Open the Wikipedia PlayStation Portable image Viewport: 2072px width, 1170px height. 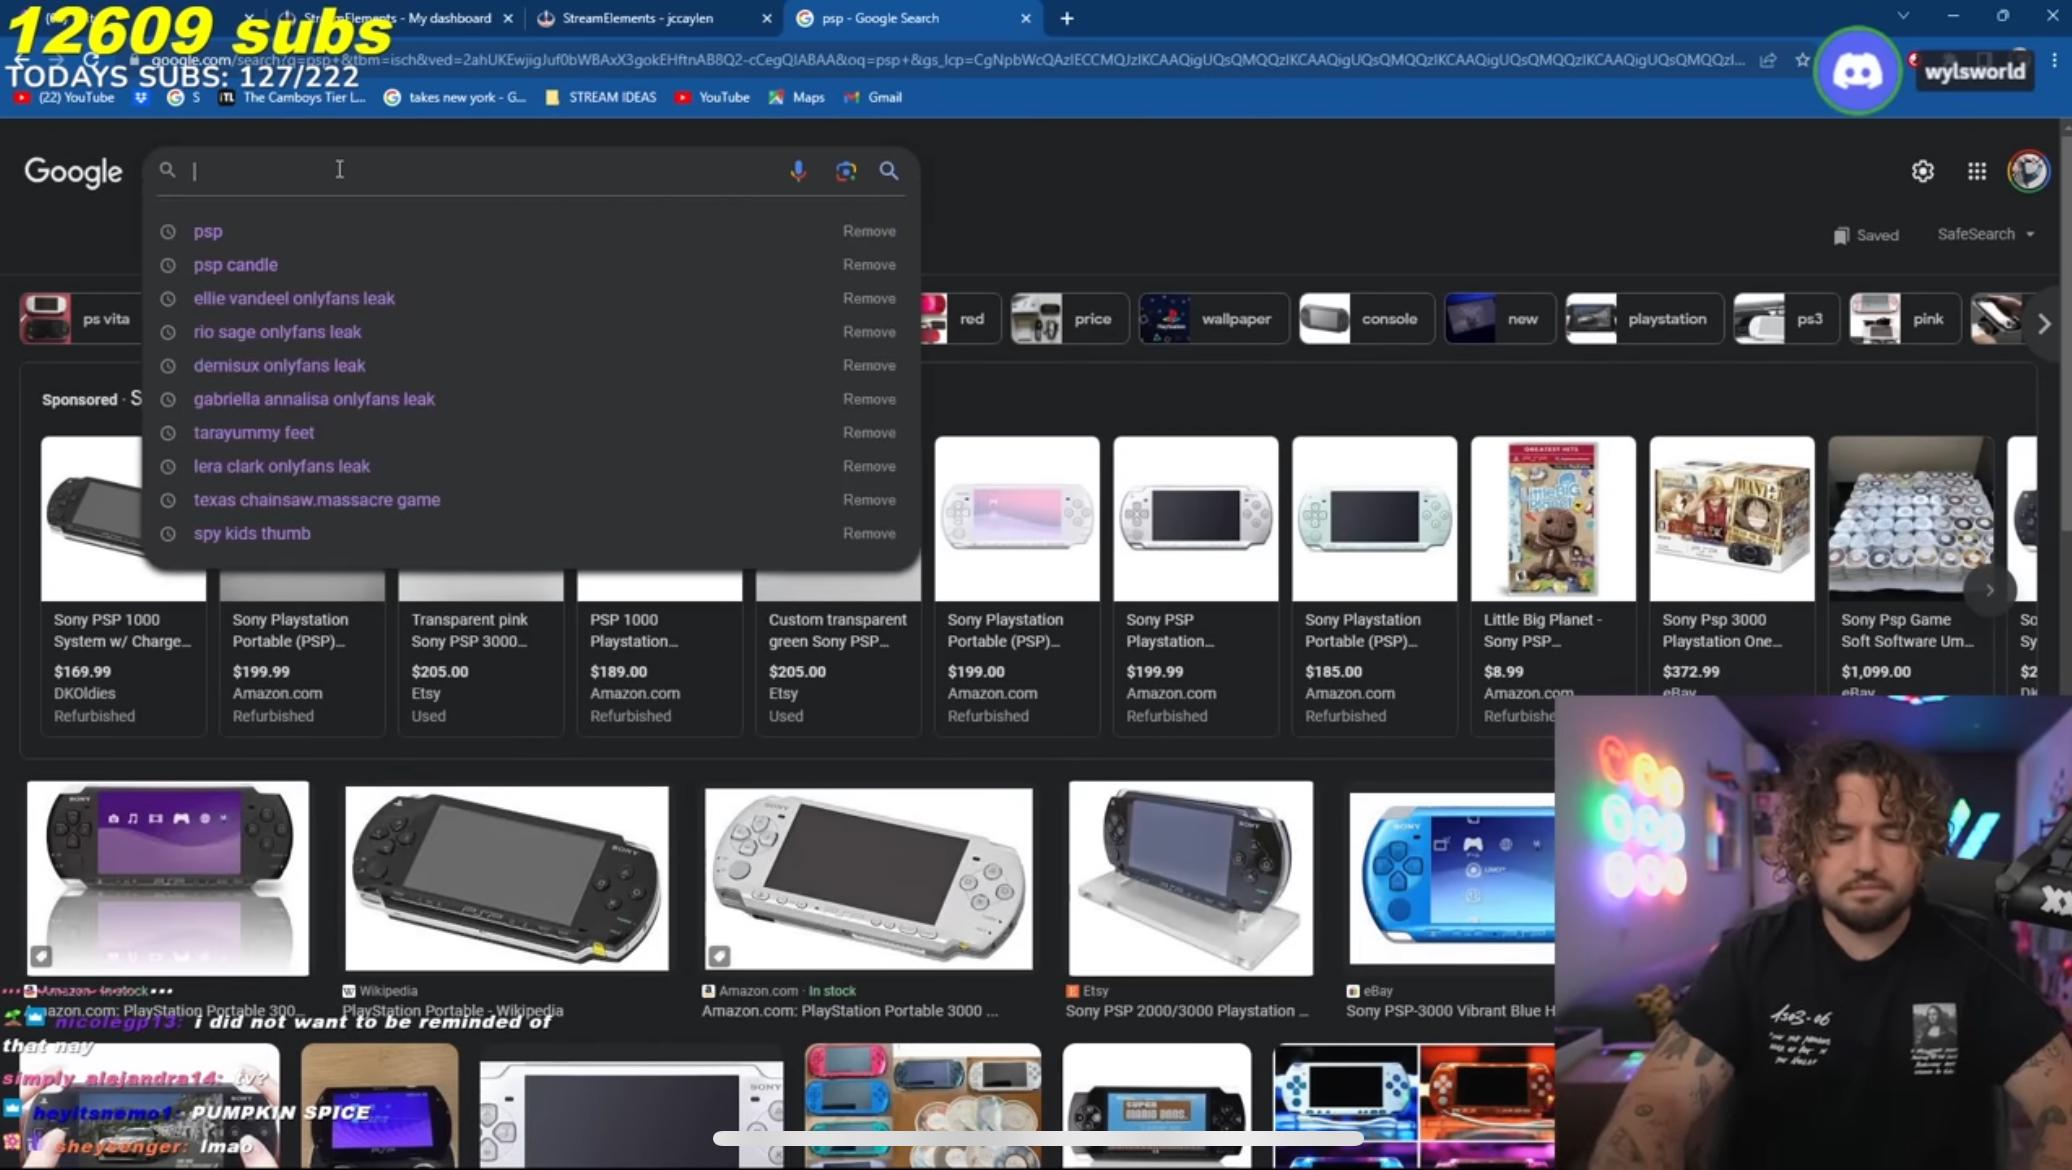(x=506, y=878)
